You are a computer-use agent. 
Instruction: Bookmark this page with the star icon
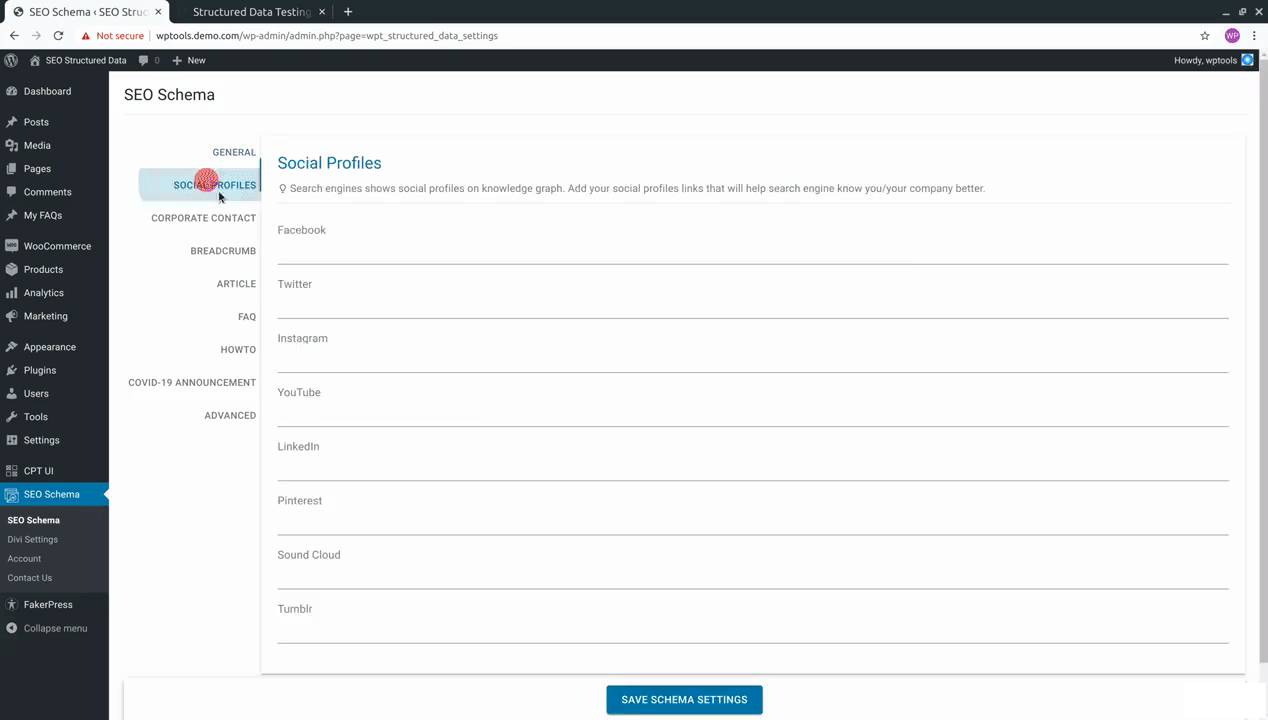1205,36
